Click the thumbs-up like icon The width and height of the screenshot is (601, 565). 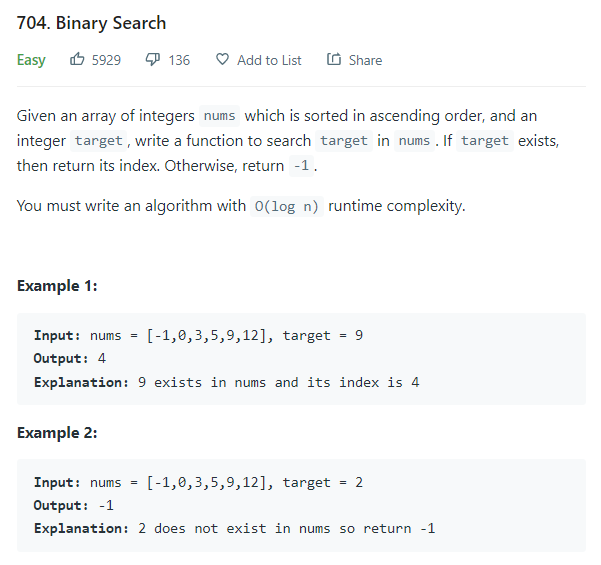click(77, 59)
